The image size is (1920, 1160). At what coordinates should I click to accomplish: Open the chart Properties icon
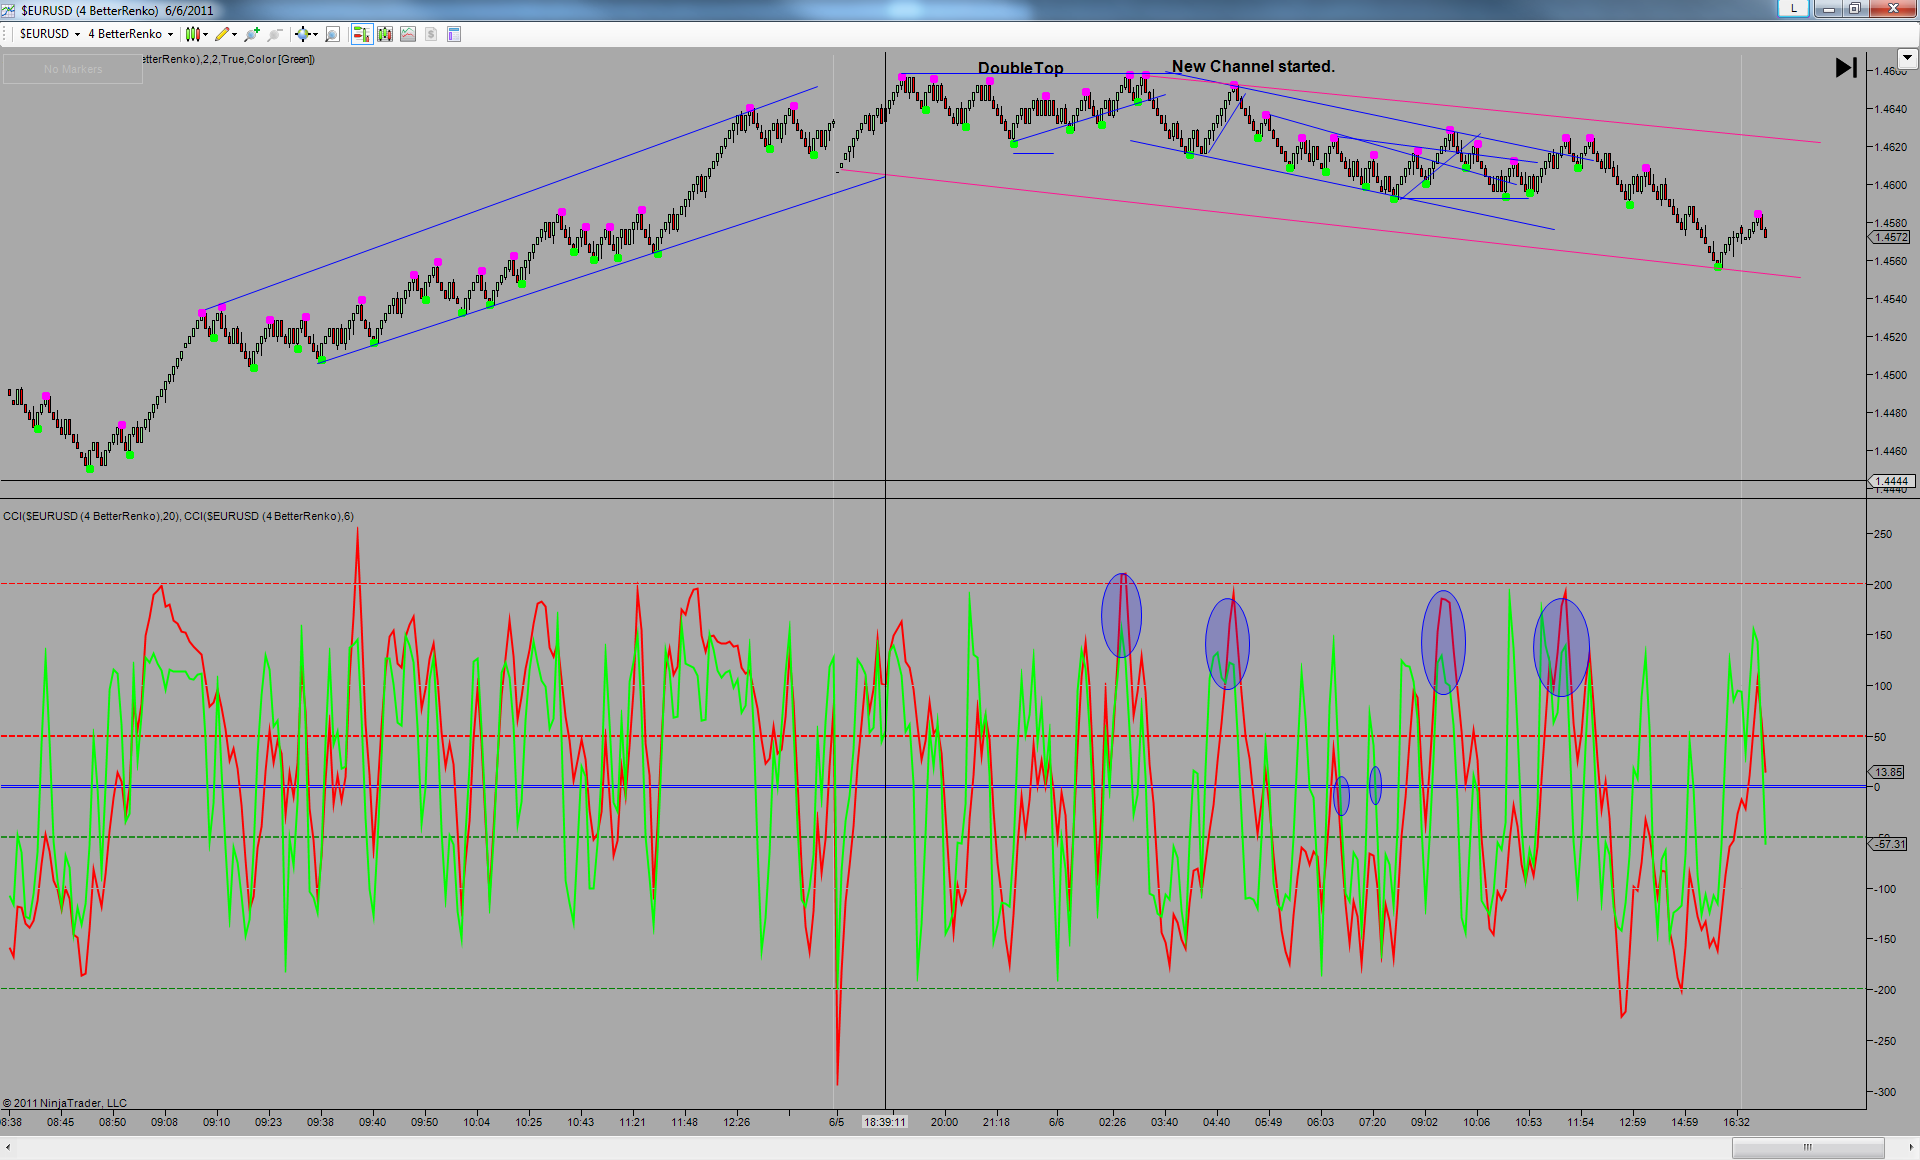pyautogui.click(x=454, y=34)
